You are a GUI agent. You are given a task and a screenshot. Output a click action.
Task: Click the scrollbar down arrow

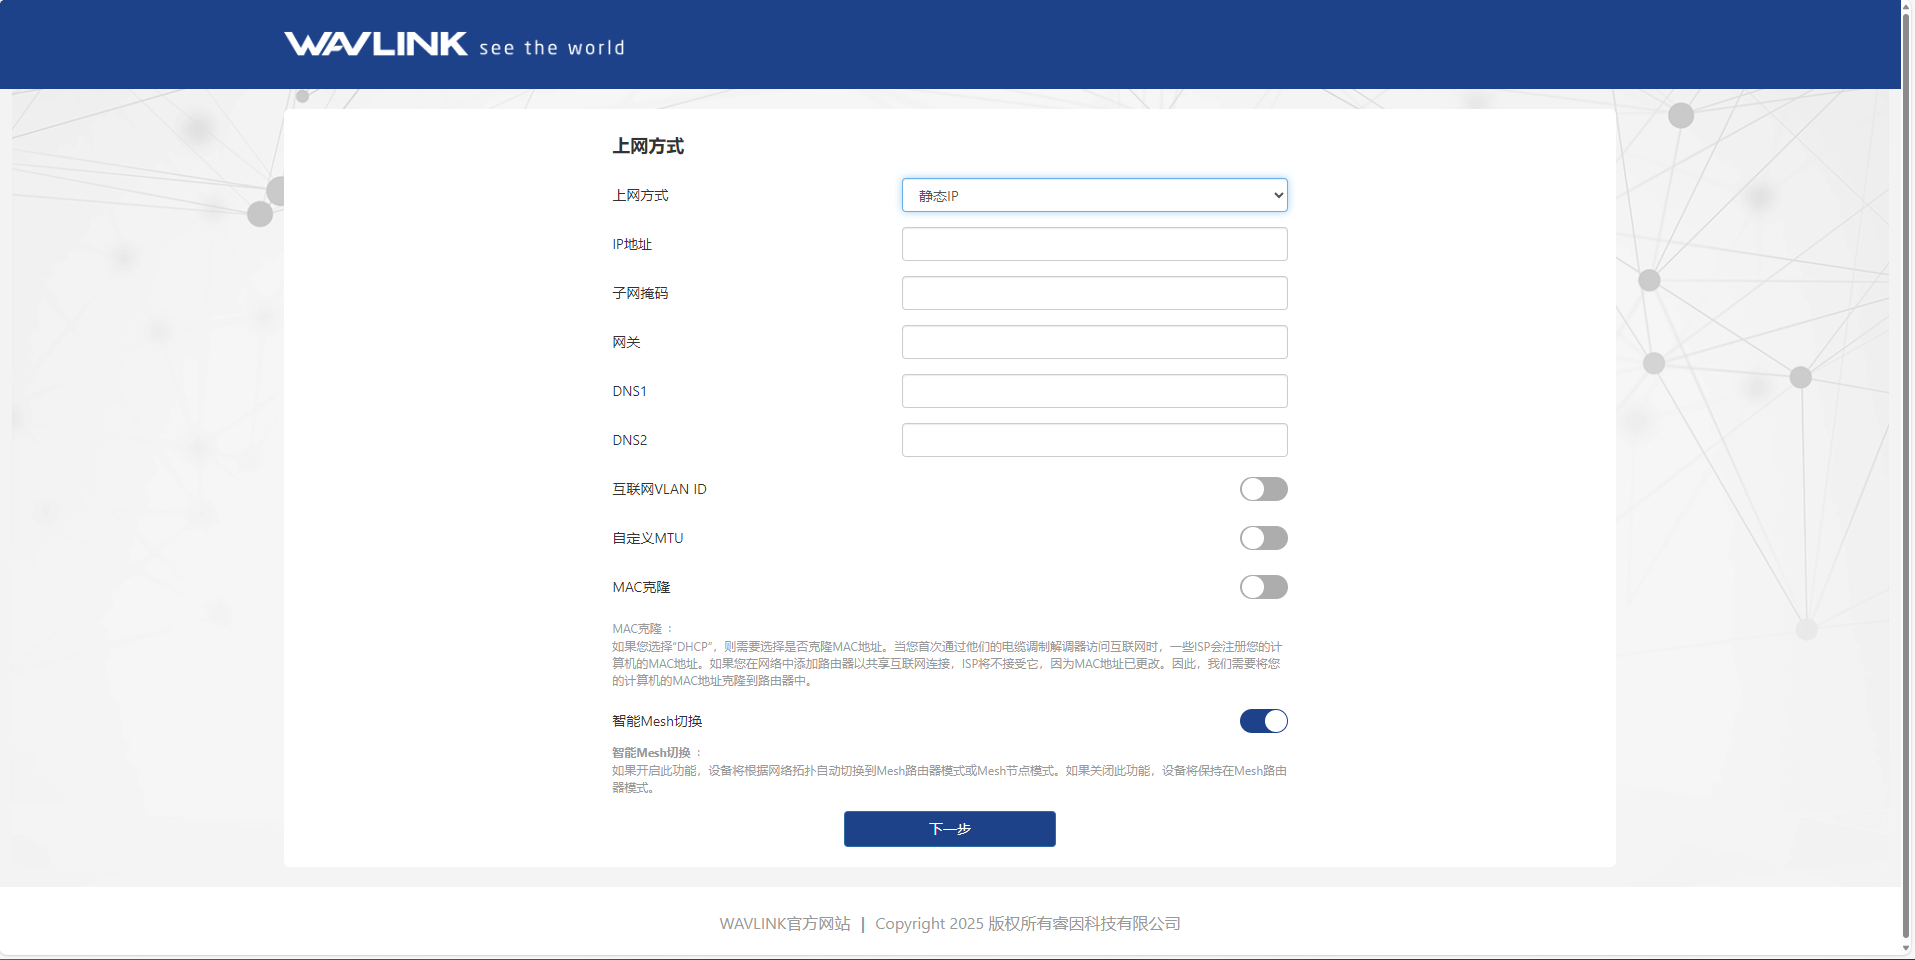(1907, 947)
